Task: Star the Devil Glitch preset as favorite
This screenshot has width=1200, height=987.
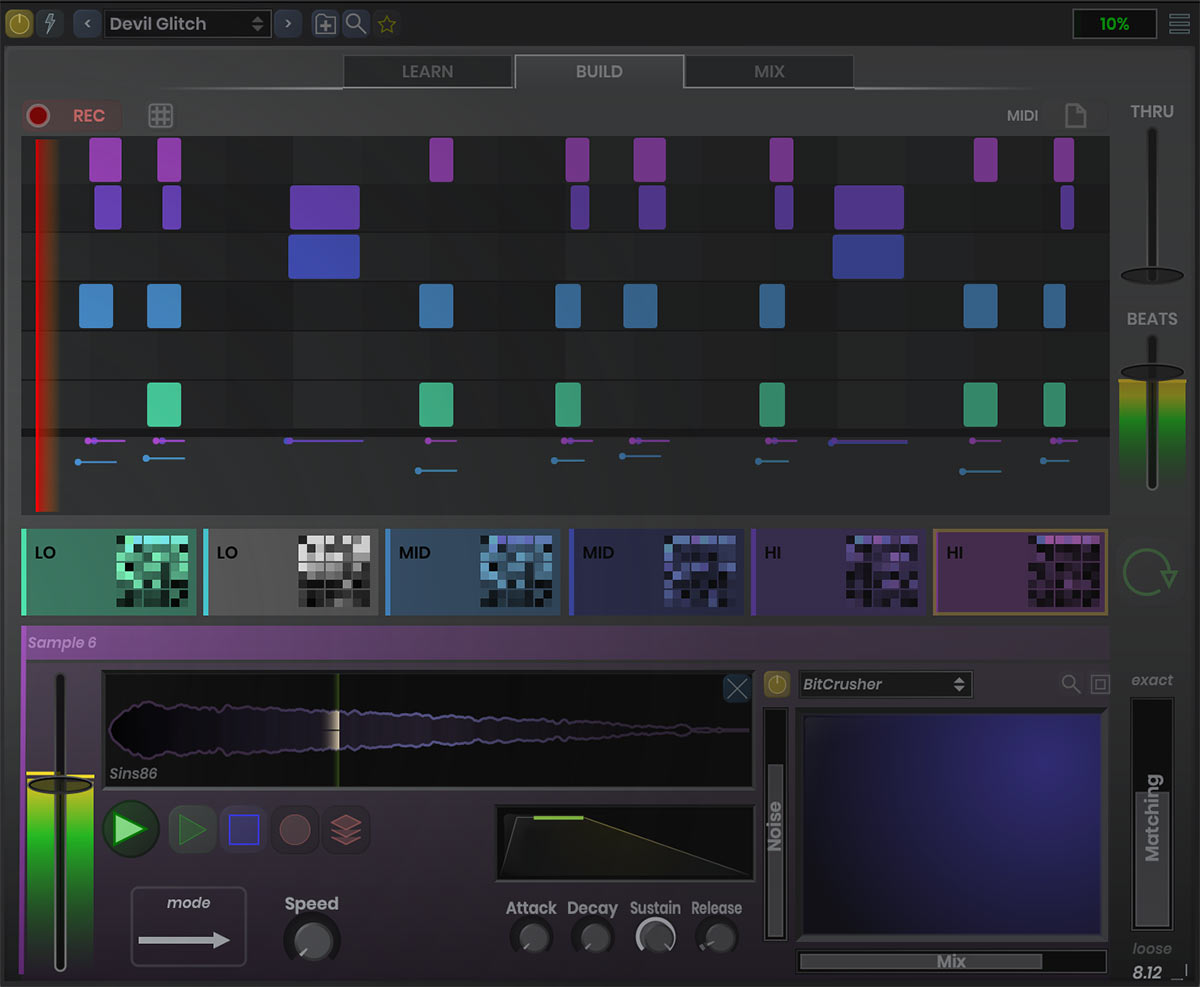Action: (x=387, y=23)
